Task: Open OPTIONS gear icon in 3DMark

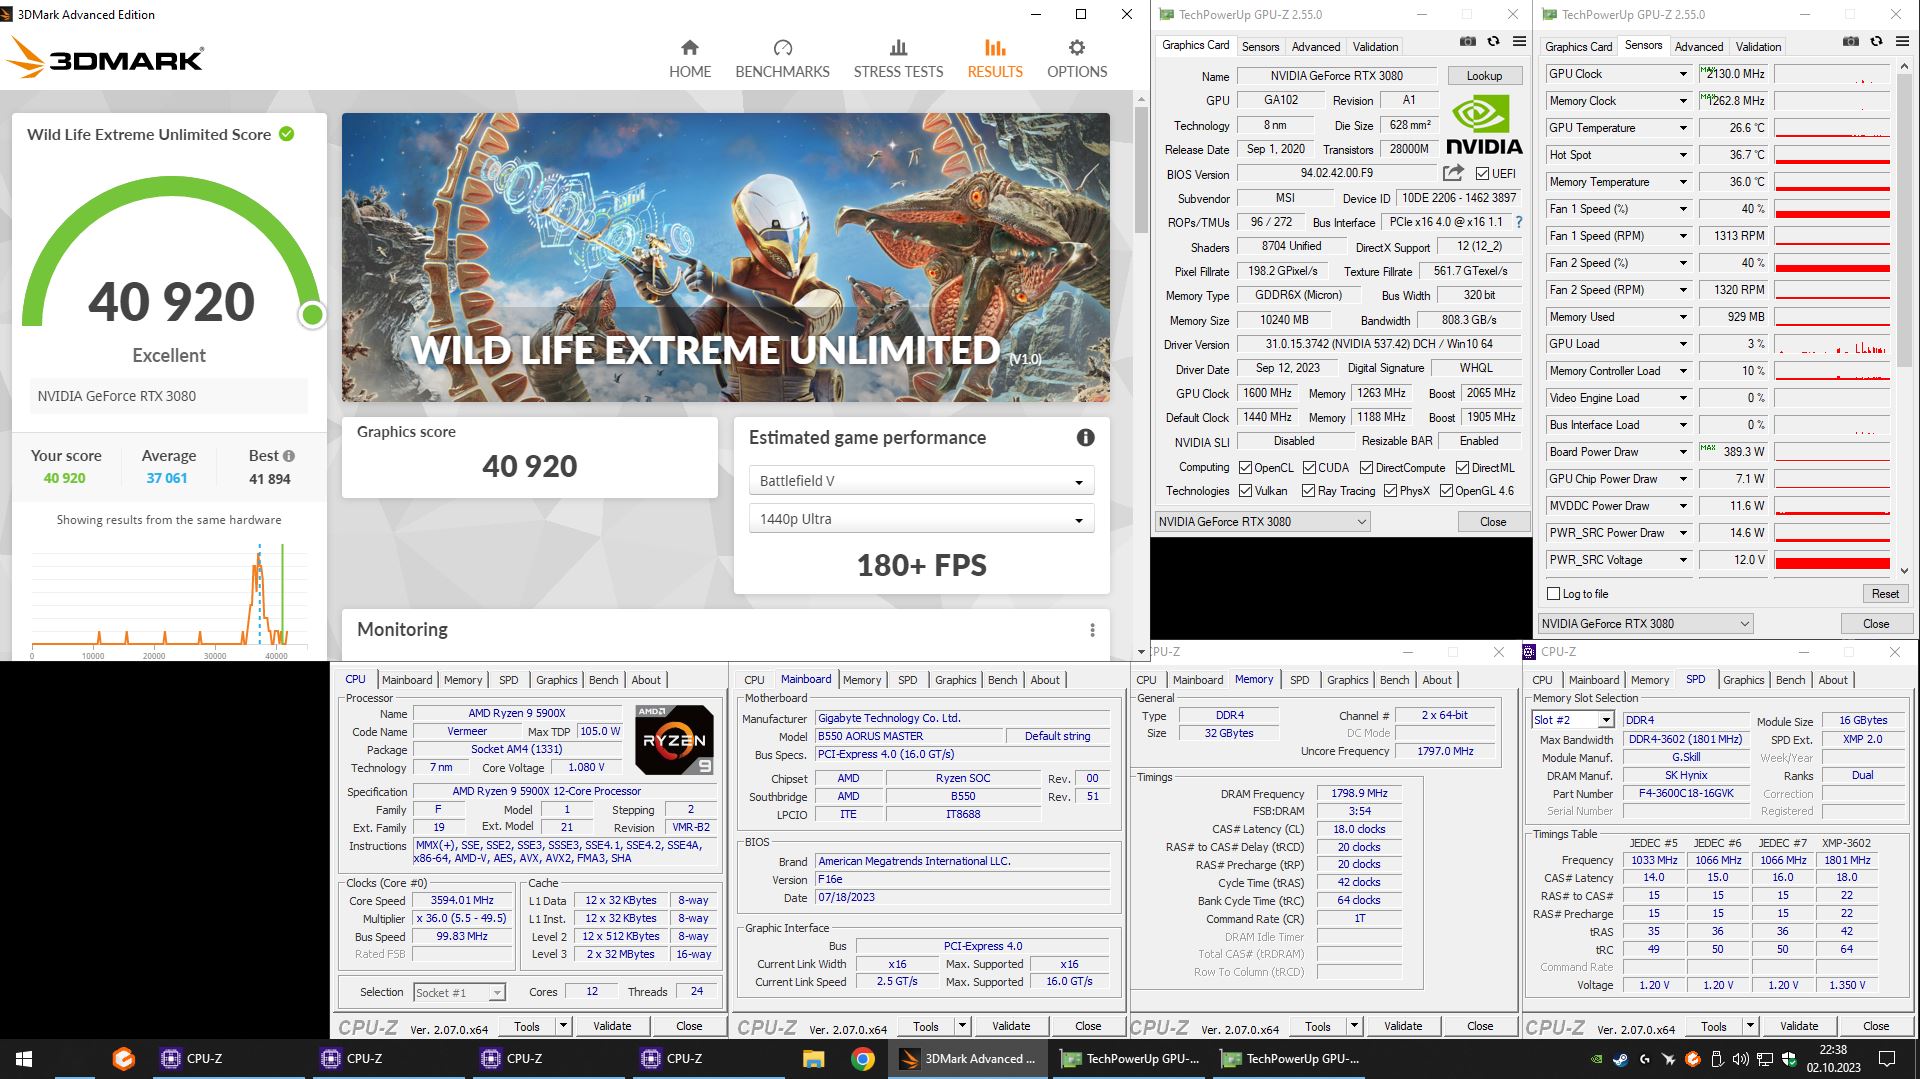Action: [x=1077, y=47]
